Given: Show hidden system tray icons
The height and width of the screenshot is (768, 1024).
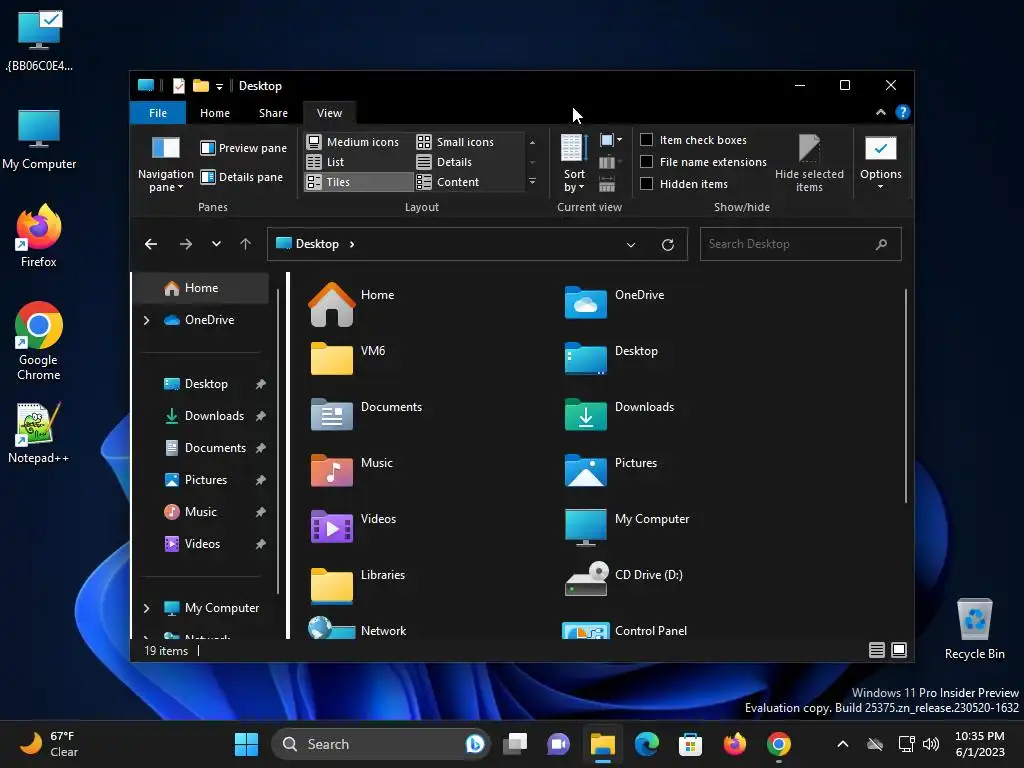Looking at the screenshot, I should 842,744.
